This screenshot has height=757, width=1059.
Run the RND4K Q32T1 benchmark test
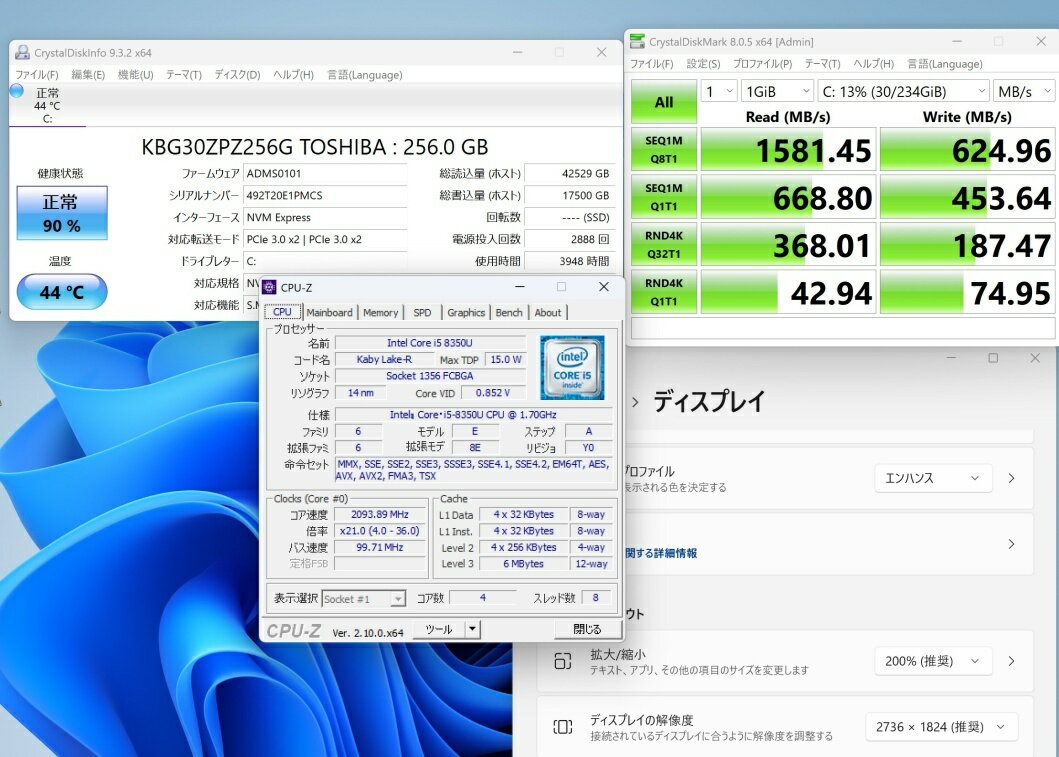[x=664, y=244]
